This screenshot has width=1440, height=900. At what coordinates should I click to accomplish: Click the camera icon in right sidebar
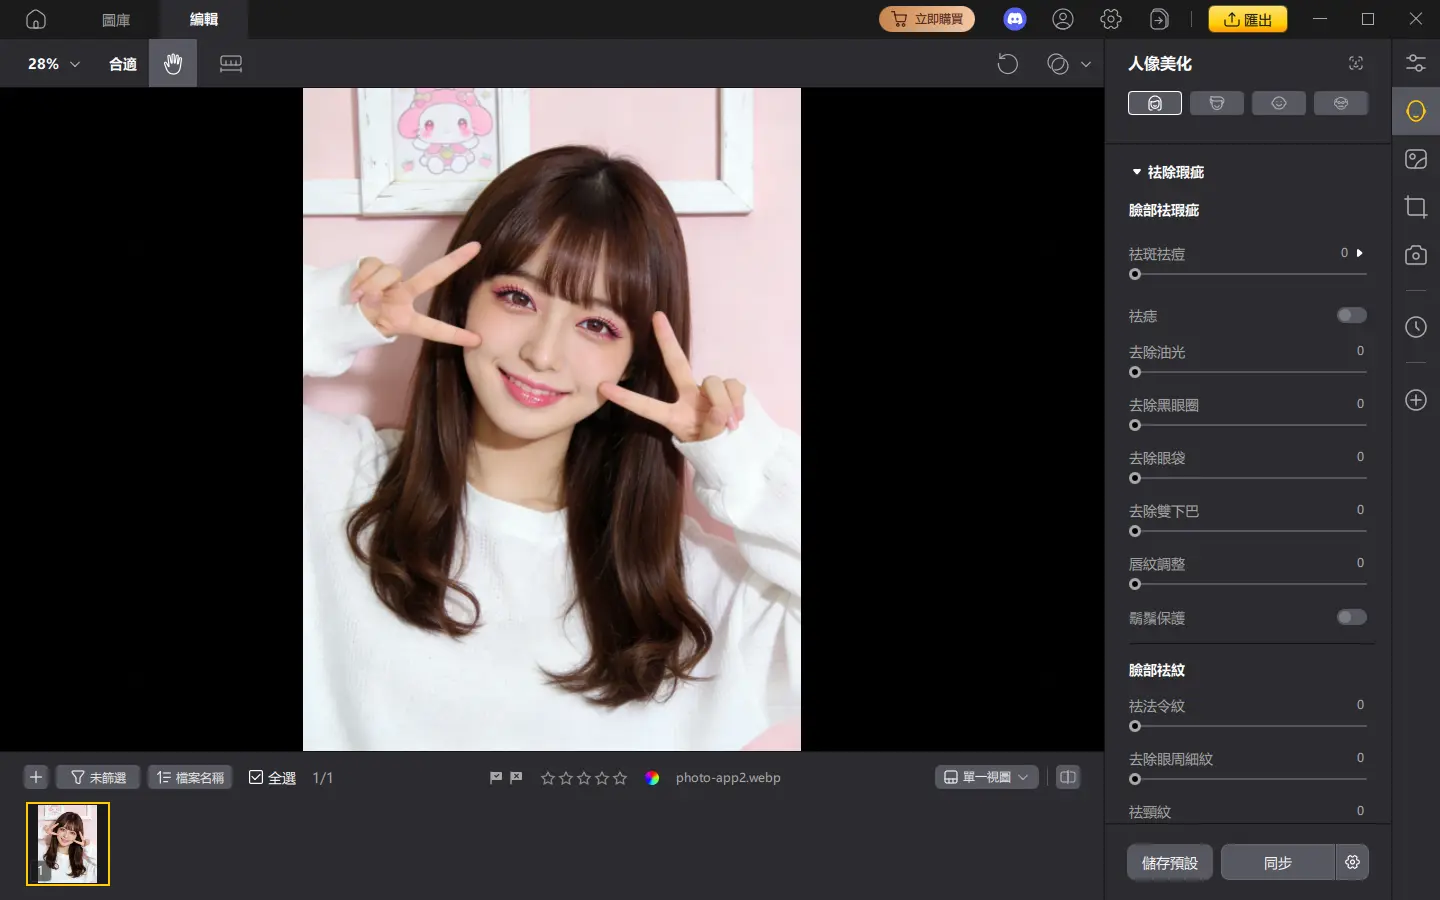tap(1416, 255)
